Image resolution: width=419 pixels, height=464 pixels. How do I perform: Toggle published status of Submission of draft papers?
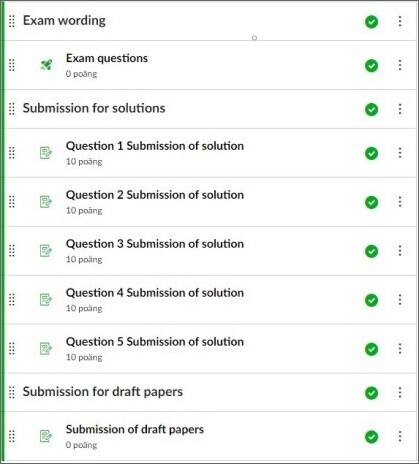(x=371, y=437)
